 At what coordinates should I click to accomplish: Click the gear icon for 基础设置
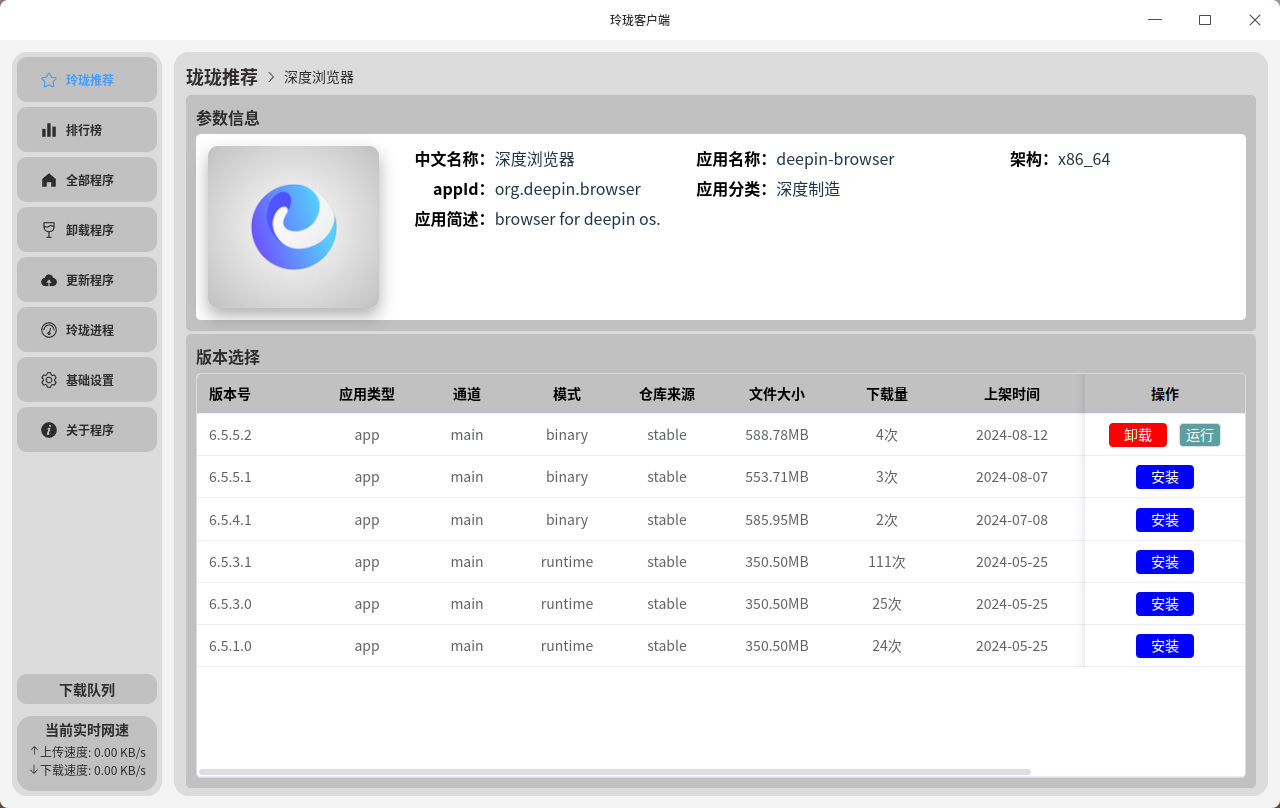pyautogui.click(x=49, y=380)
